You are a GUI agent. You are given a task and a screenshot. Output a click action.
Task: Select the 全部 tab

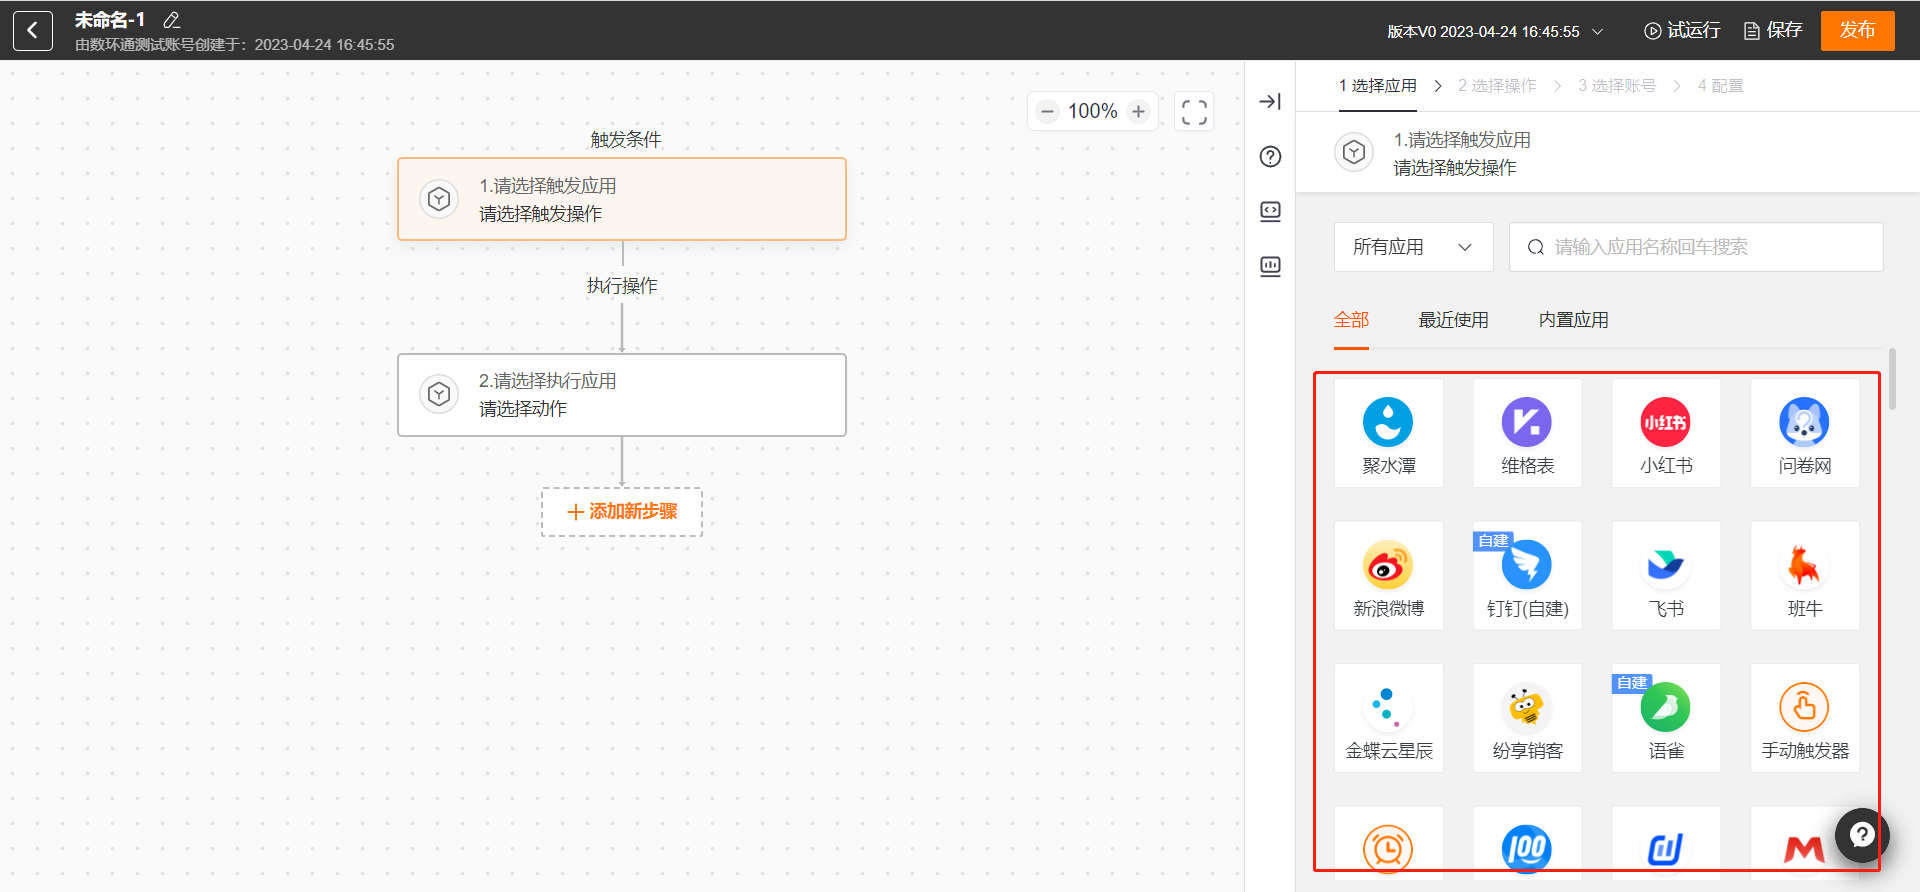coord(1351,320)
